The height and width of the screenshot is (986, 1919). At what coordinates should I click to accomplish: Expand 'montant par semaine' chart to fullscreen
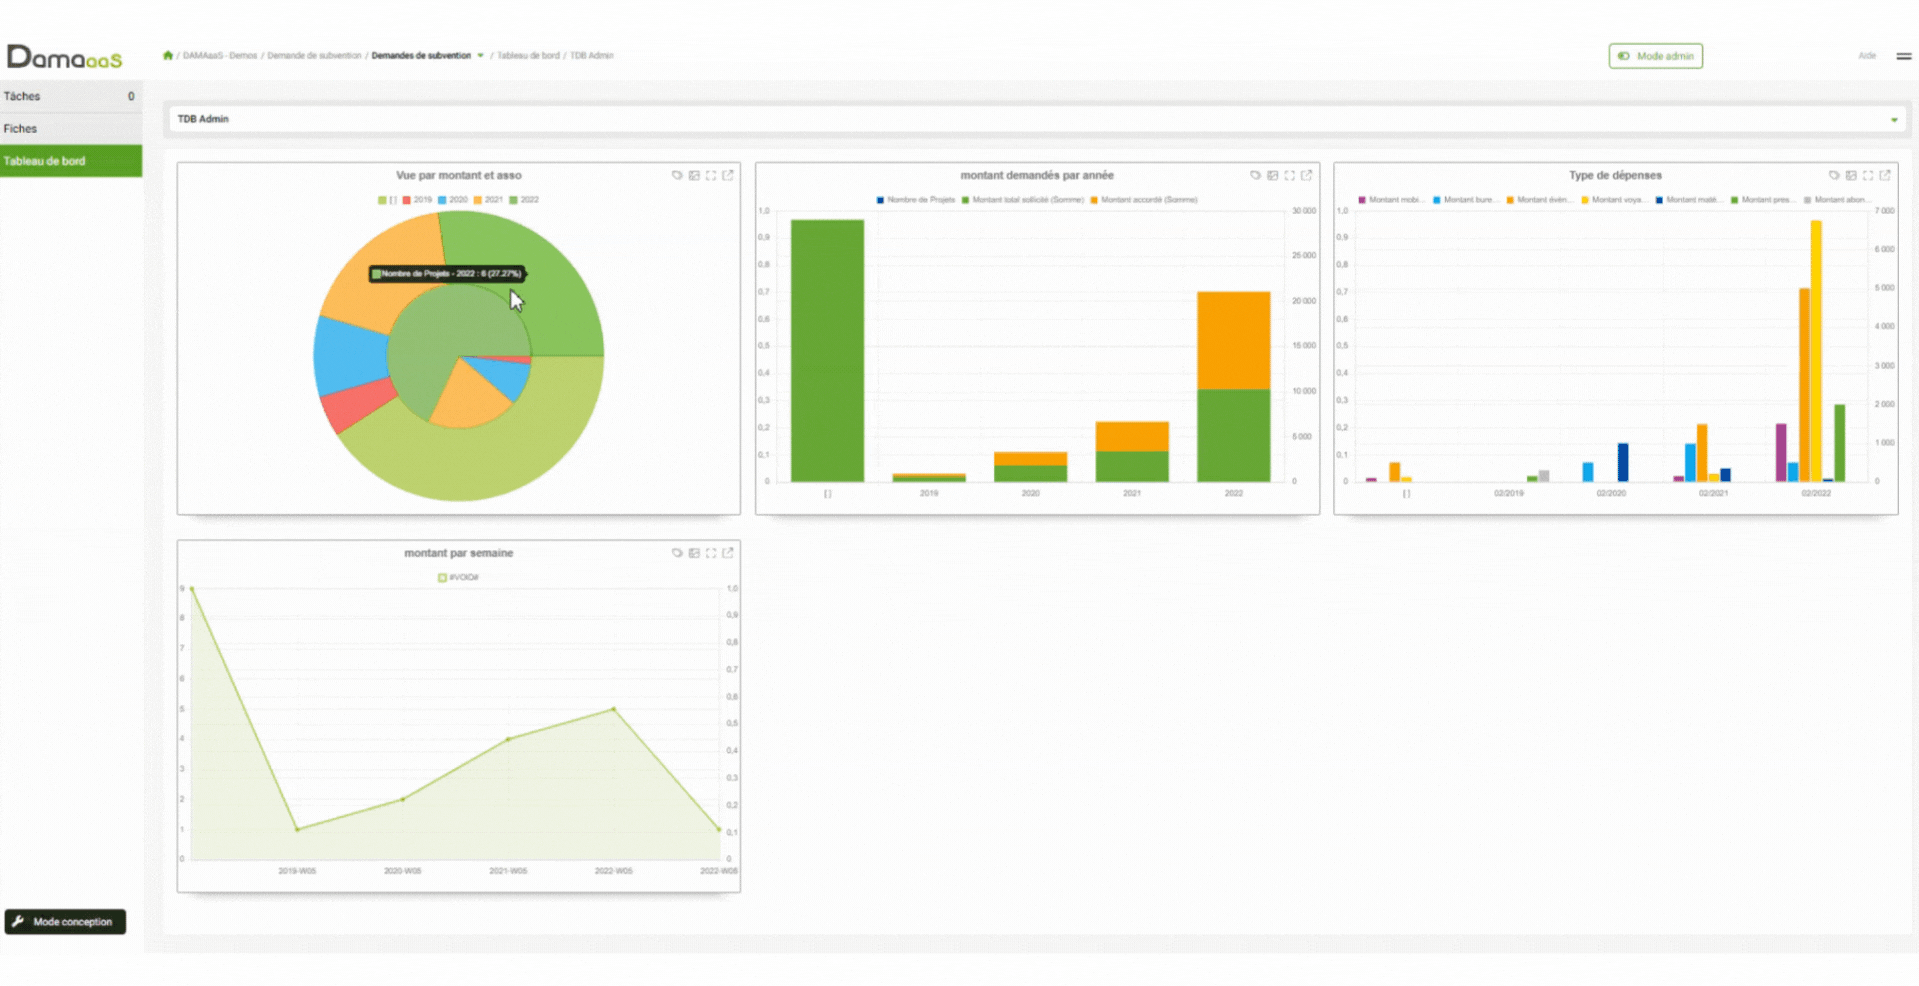pyautogui.click(x=711, y=553)
